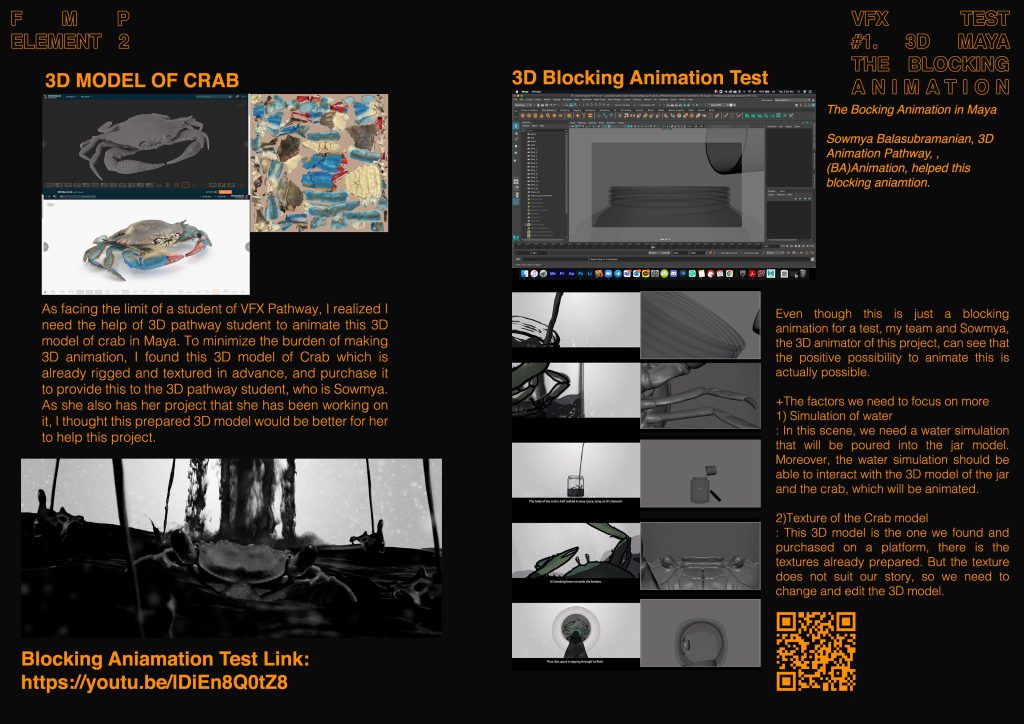Select the gray top-down jar blocking render
The image size is (1024, 724).
pos(700,633)
